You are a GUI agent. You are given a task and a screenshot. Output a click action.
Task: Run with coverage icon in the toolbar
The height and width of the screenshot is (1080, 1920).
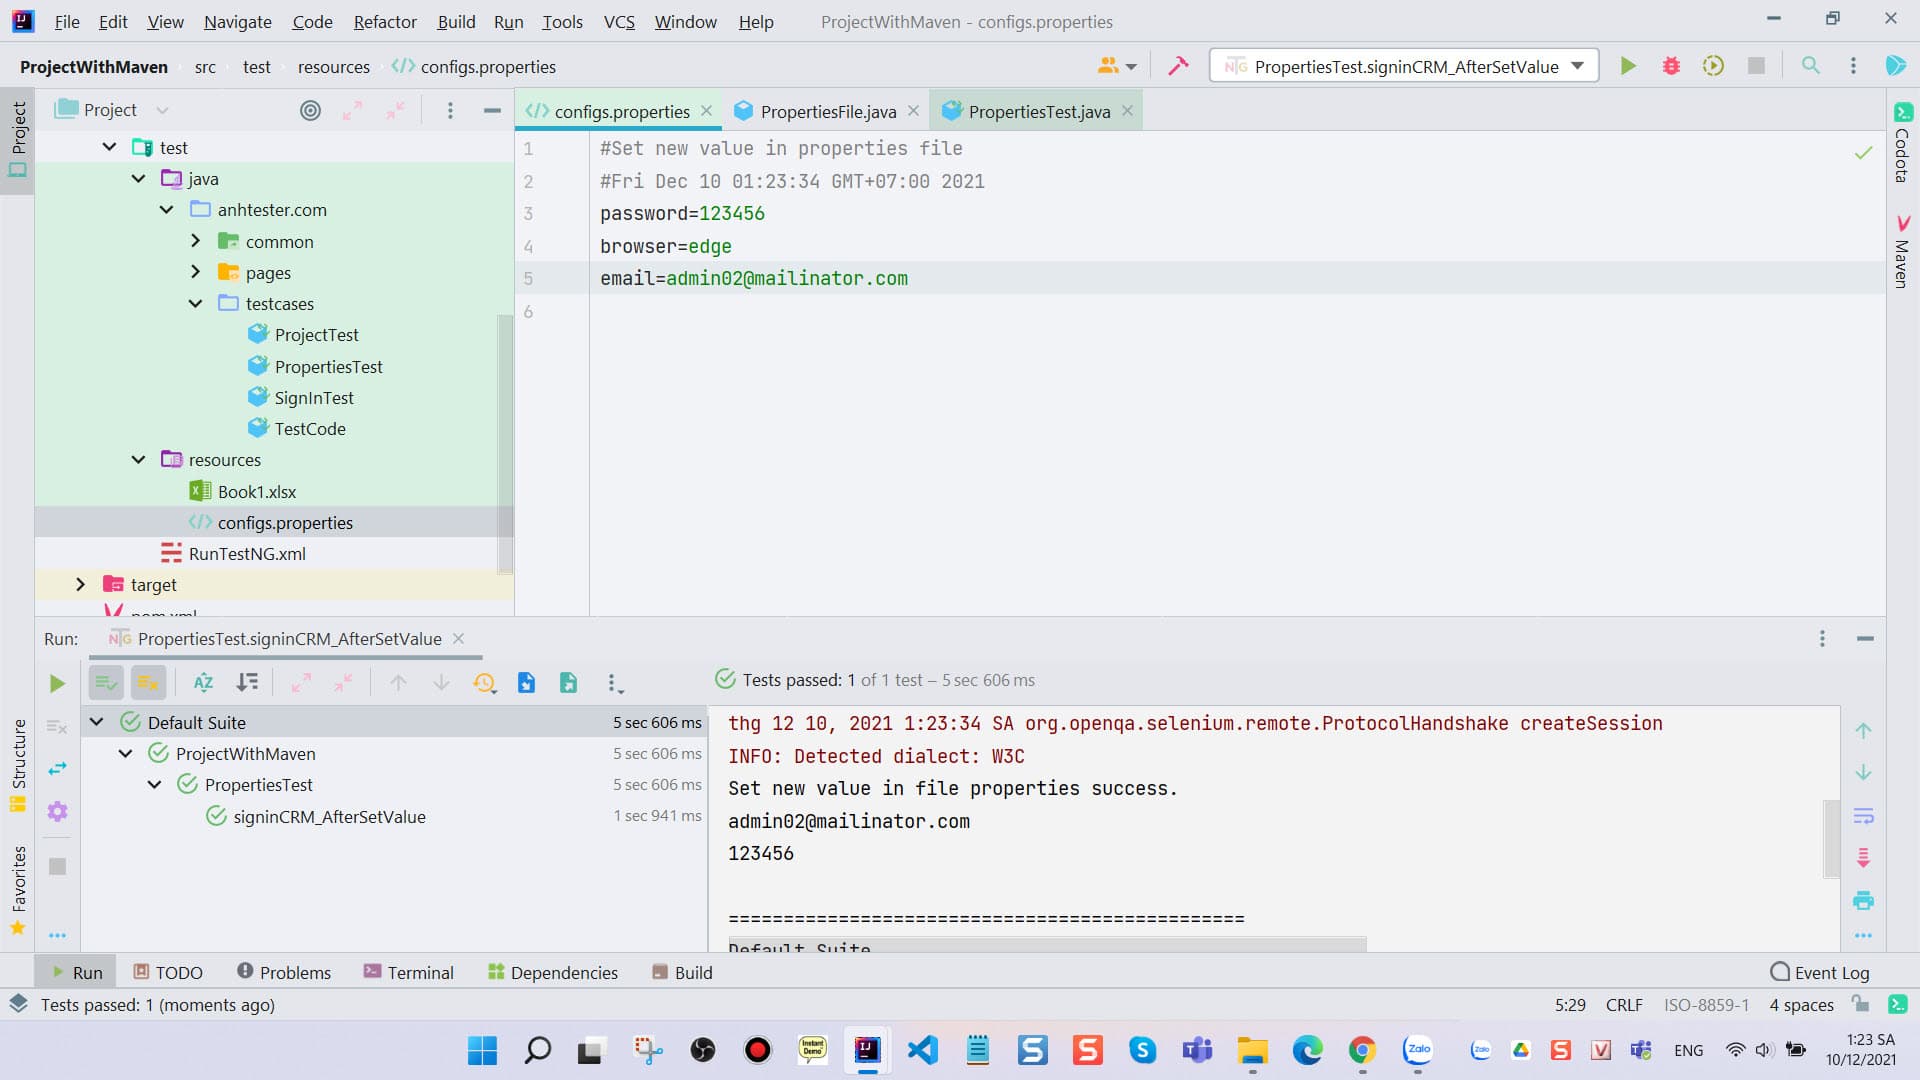click(1713, 66)
